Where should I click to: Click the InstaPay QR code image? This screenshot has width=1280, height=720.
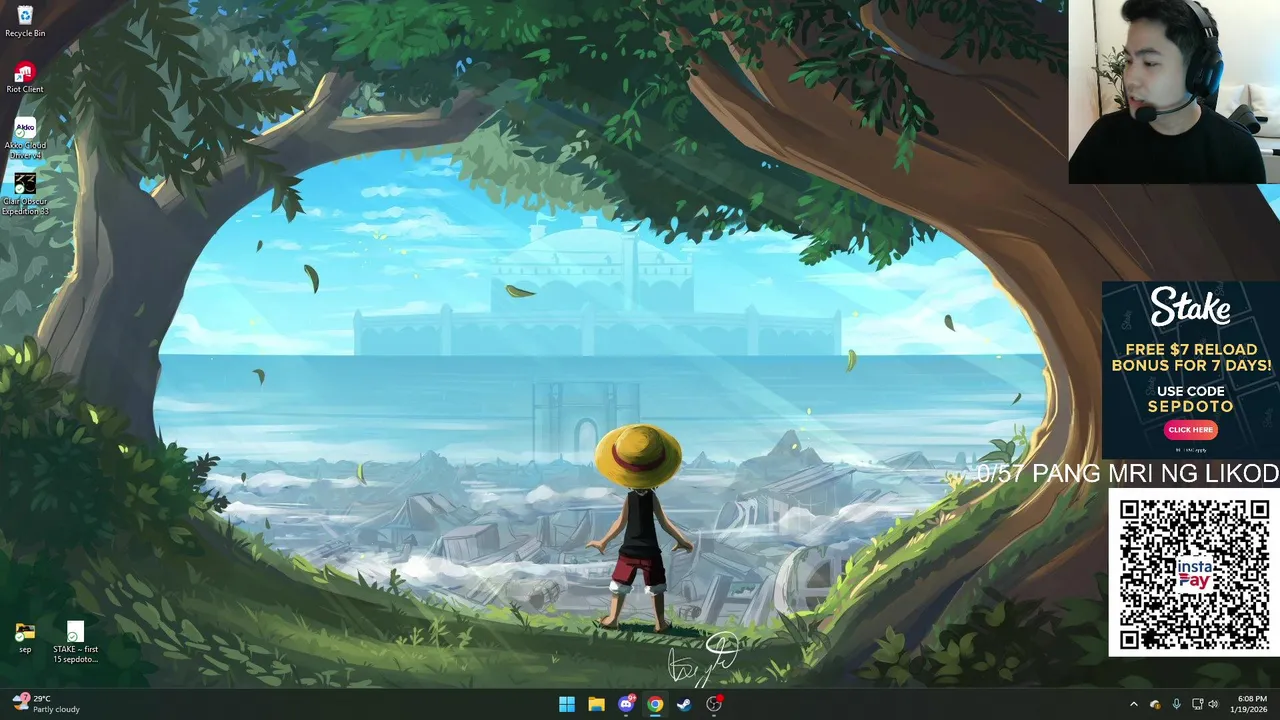(1194, 574)
